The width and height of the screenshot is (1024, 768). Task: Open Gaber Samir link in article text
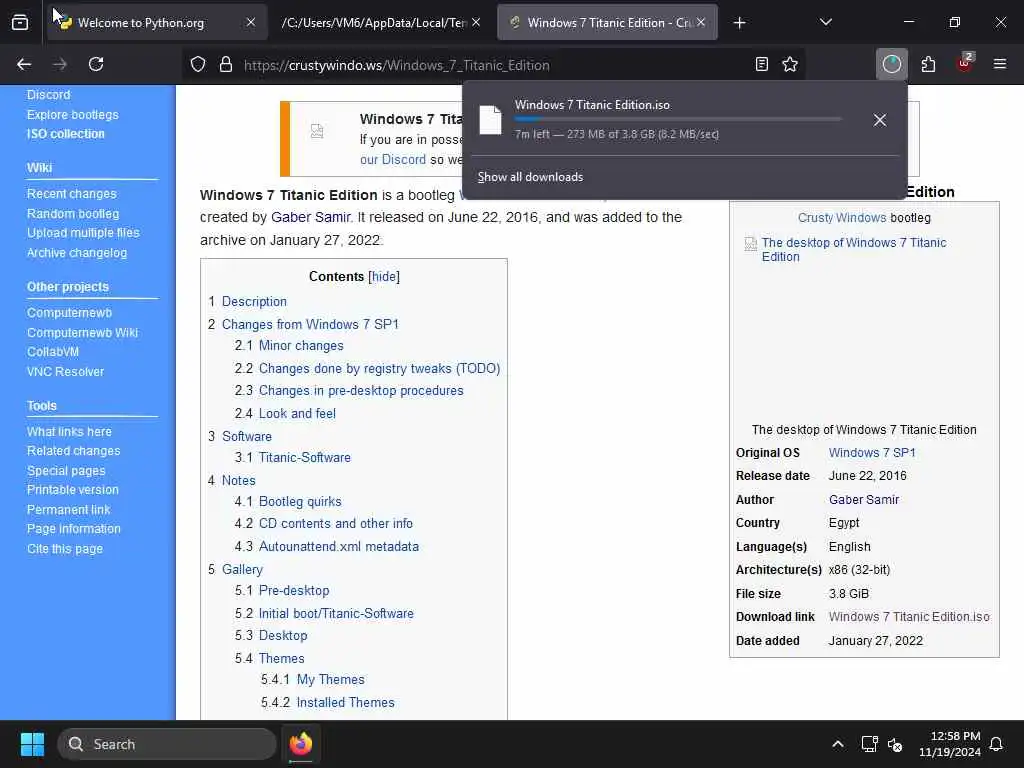coord(311,217)
